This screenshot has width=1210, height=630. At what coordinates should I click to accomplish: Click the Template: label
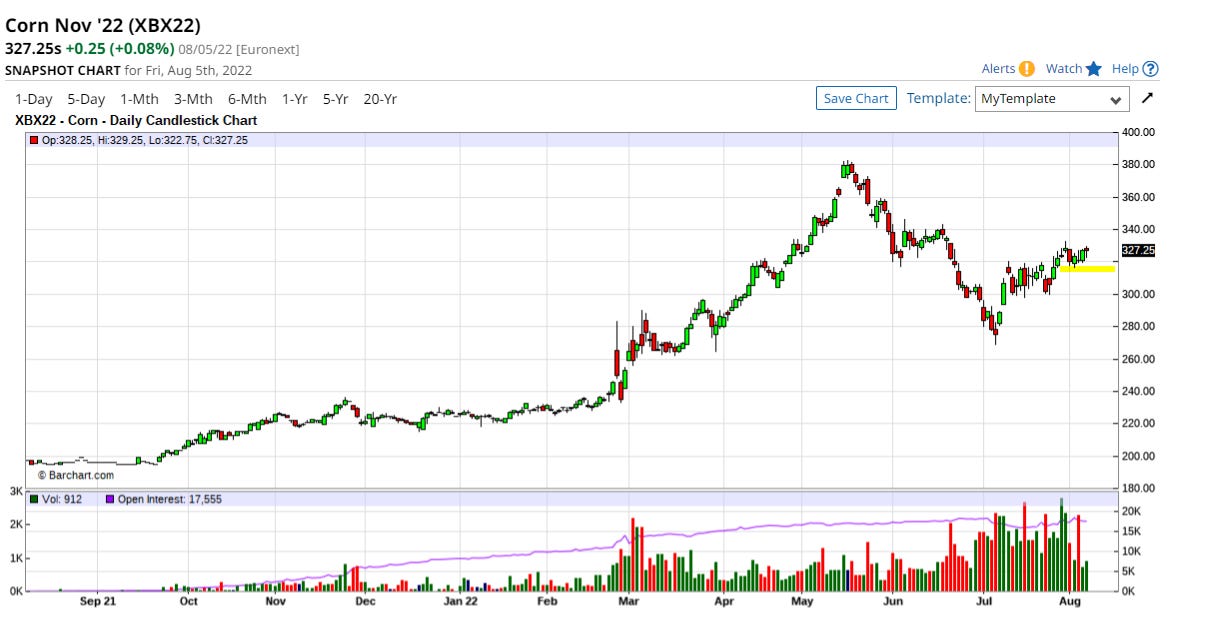tap(938, 98)
